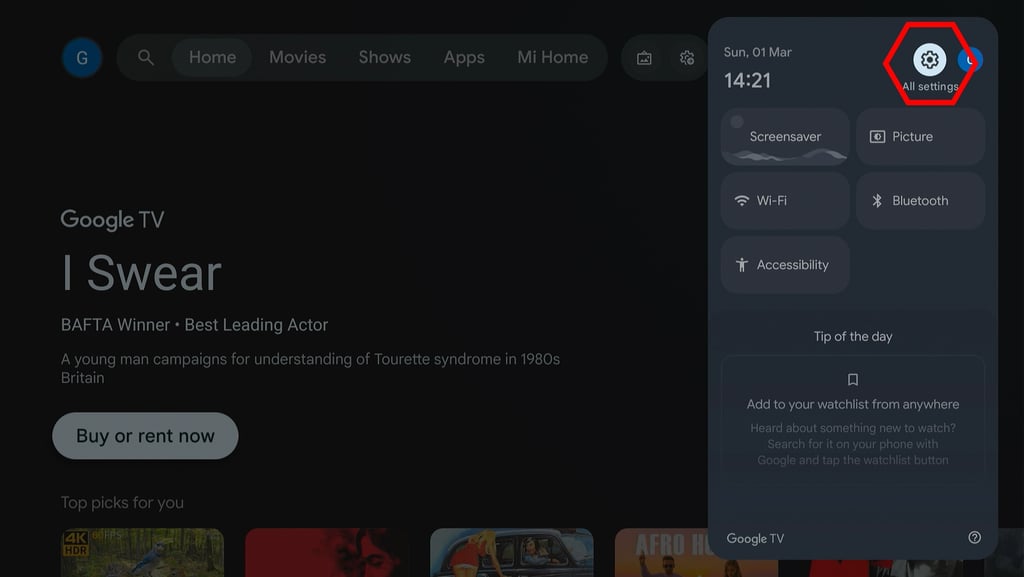Click the Tip of the day heading
The width and height of the screenshot is (1024, 577).
click(852, 336)
